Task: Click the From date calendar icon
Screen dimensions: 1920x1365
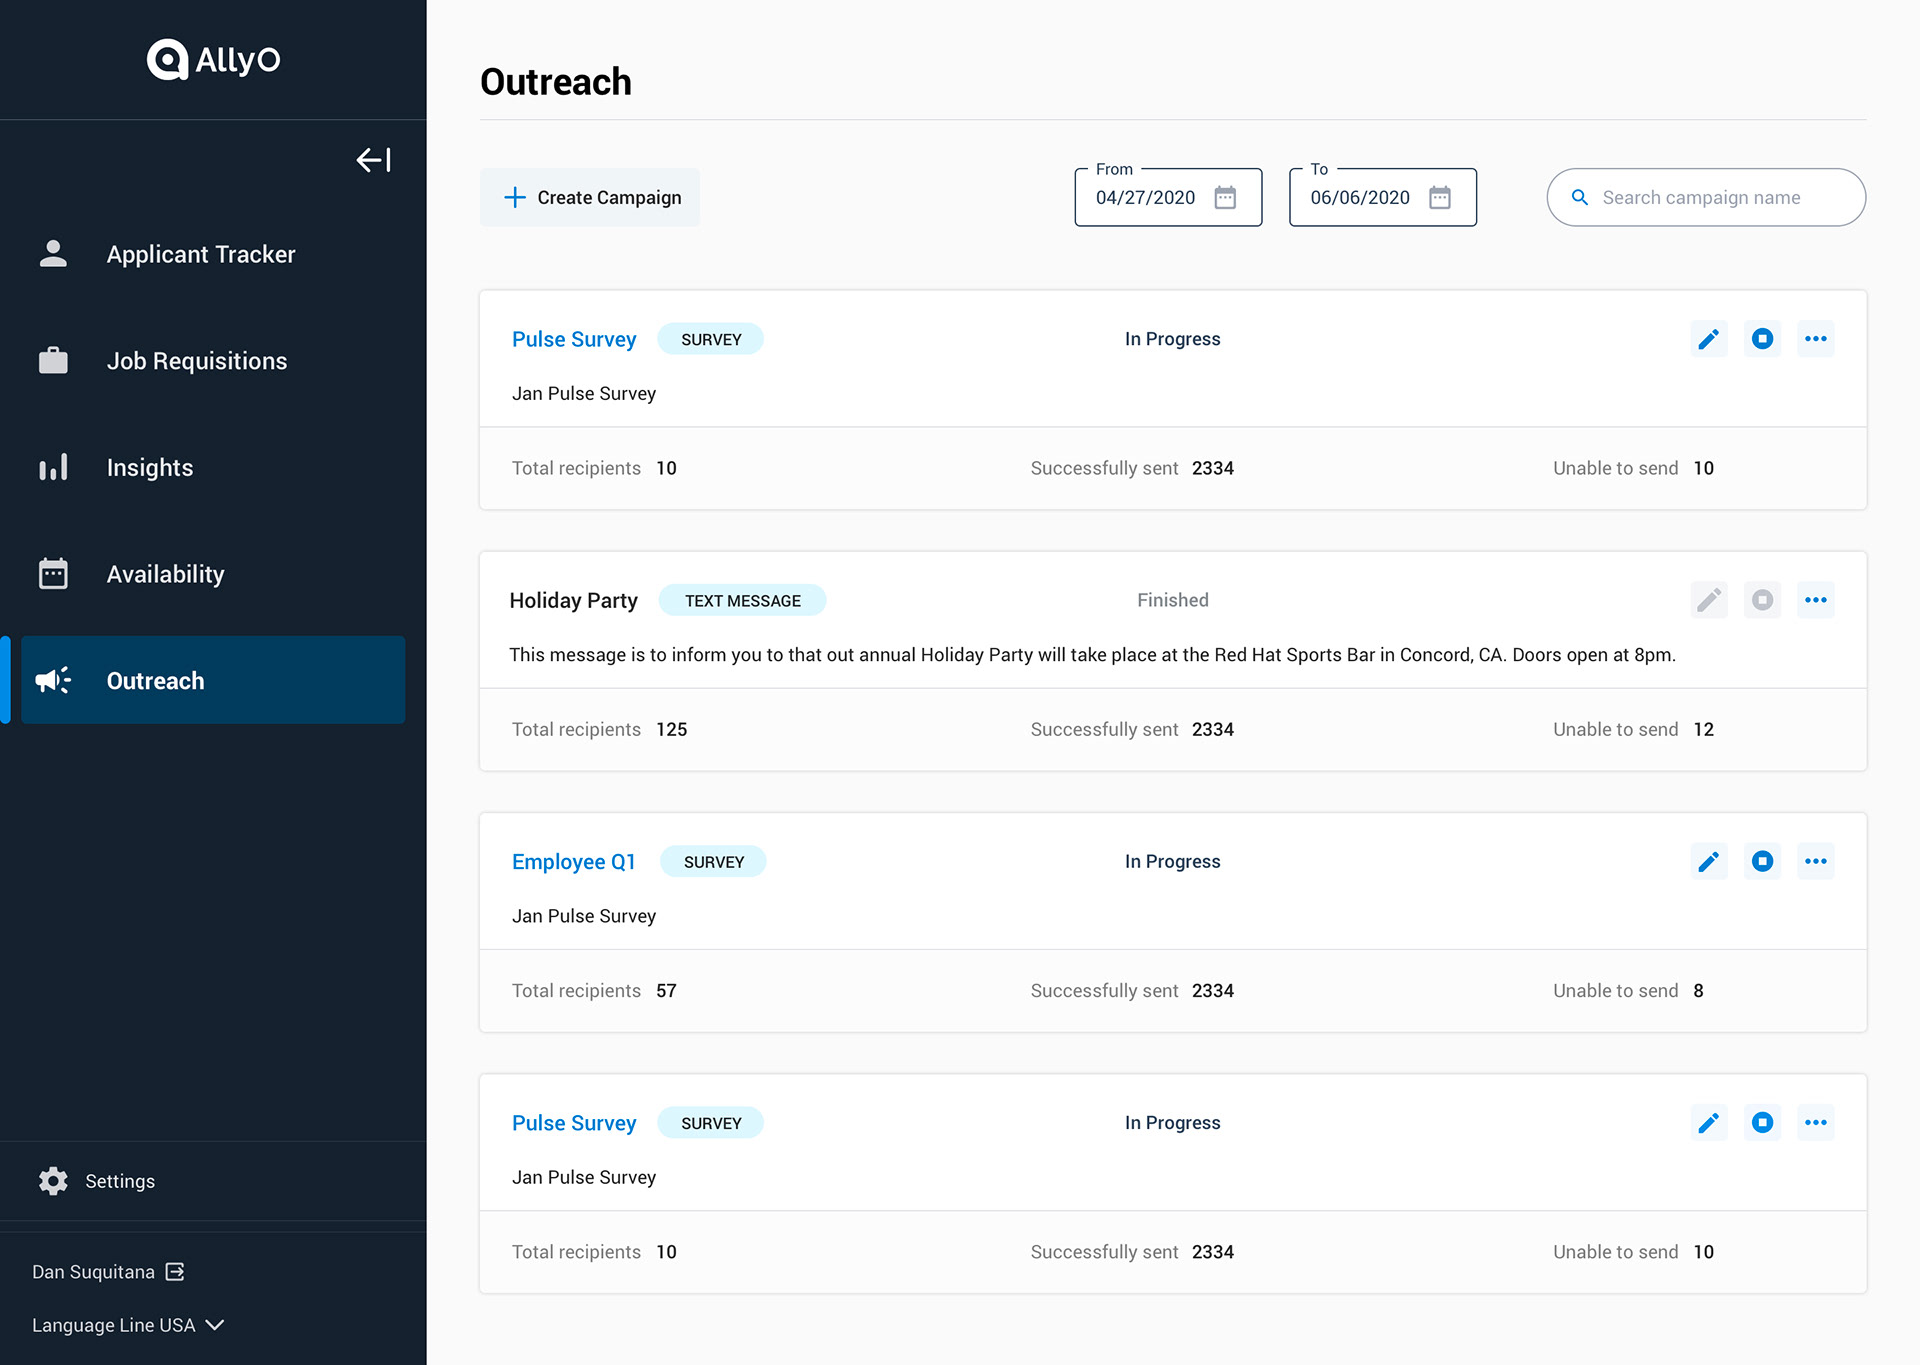Action: point(1225,198)
